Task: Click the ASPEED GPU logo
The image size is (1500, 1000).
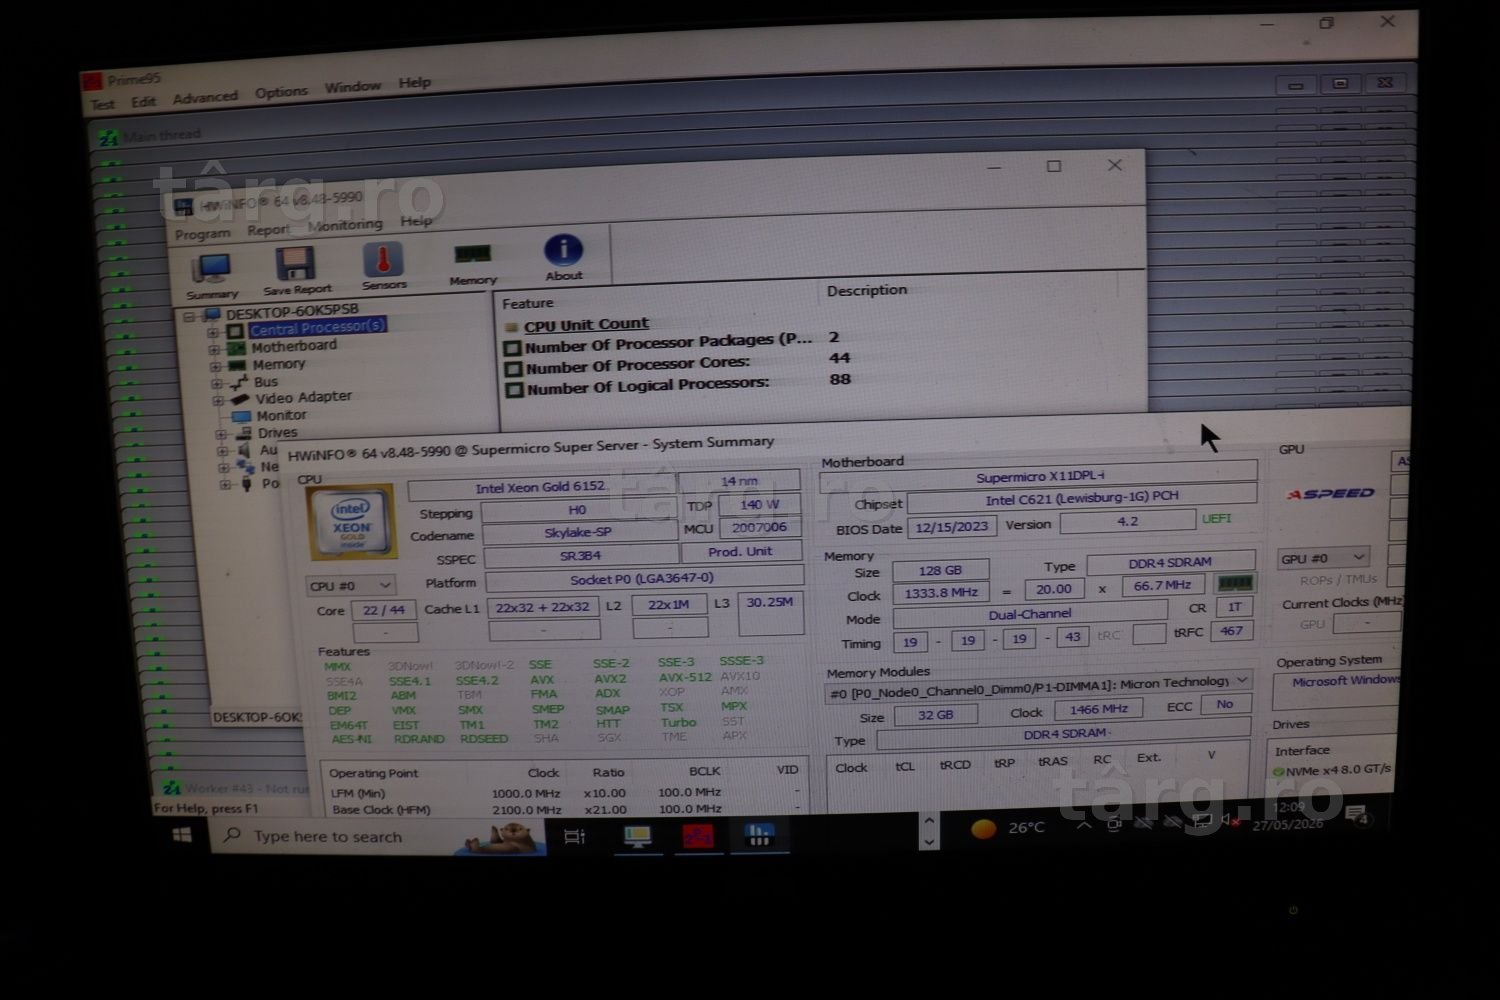Action: pyautogui.click(x=1330, y=493)
